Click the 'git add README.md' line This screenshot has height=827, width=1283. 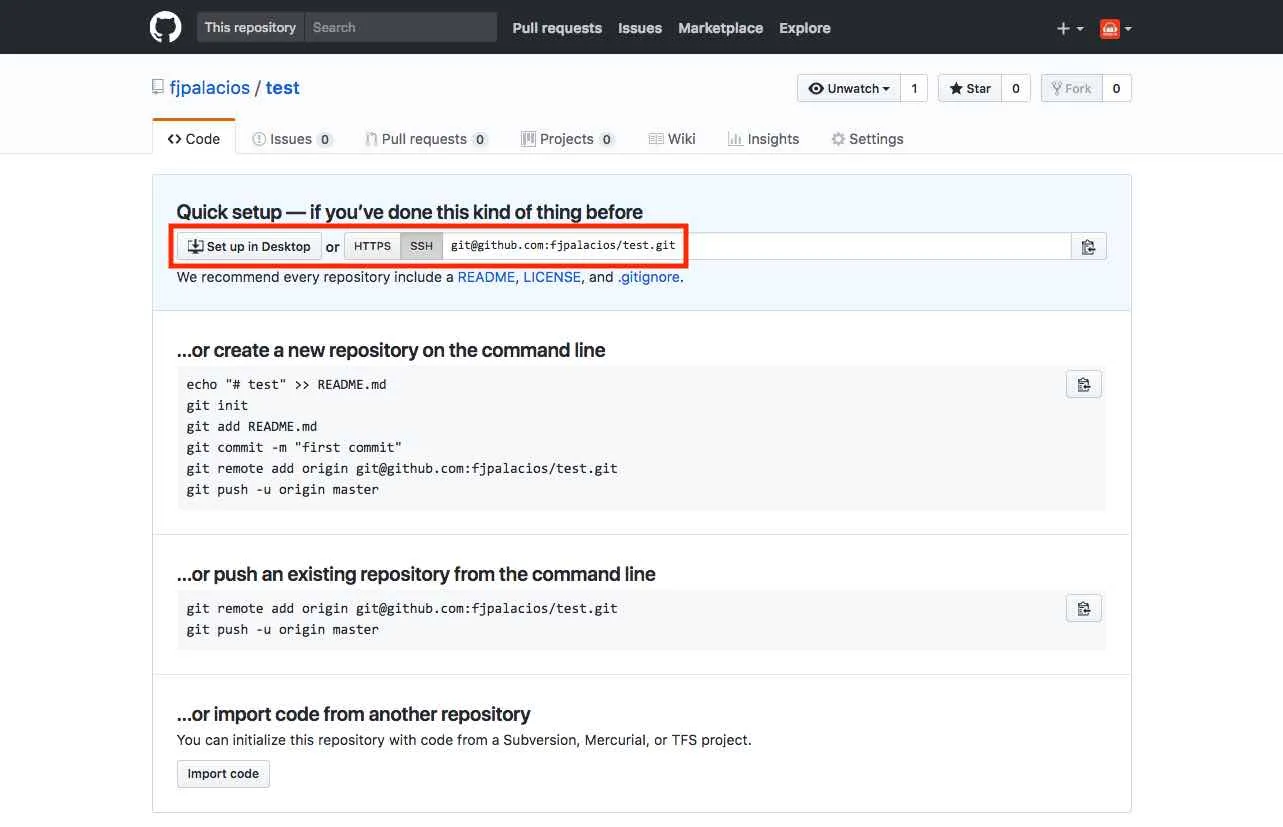(x=251, y=426)
